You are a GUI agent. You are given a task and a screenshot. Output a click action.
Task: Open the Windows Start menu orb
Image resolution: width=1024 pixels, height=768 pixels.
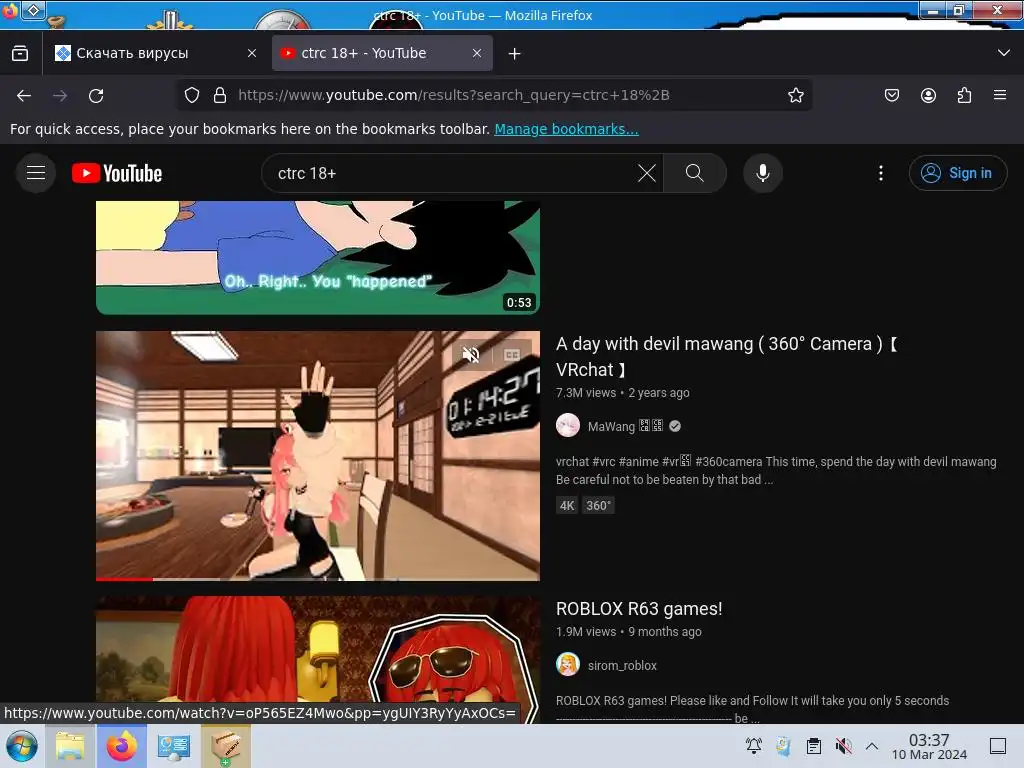(22, 746)
